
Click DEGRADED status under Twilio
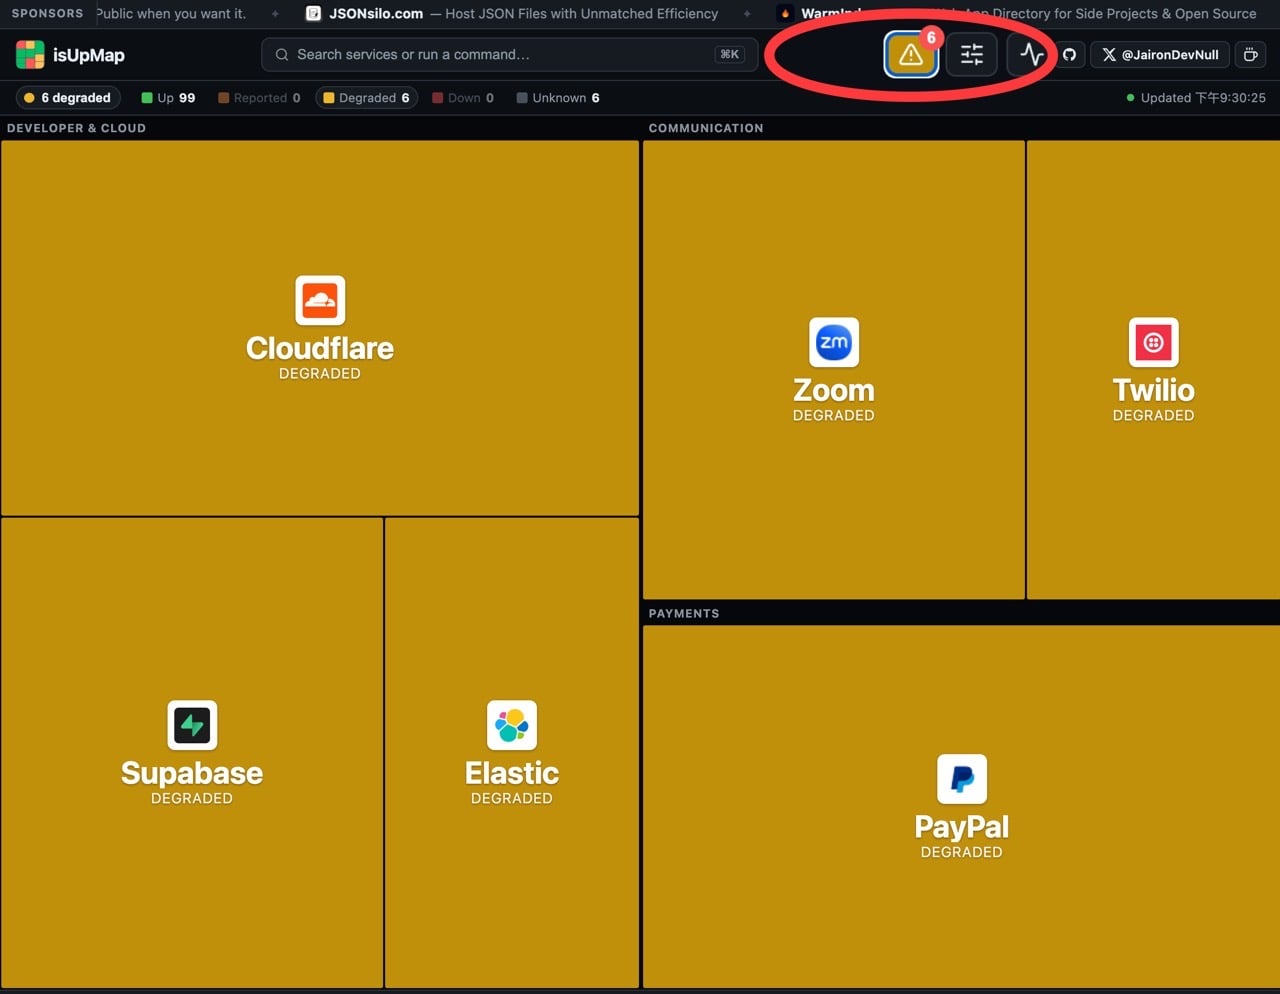click(1154, 416)
